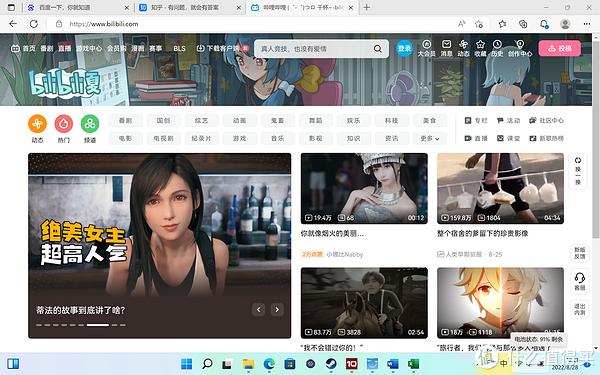Click the blue 登录 login button
Screen dimensions: 600x375
(x=404, y=48)
